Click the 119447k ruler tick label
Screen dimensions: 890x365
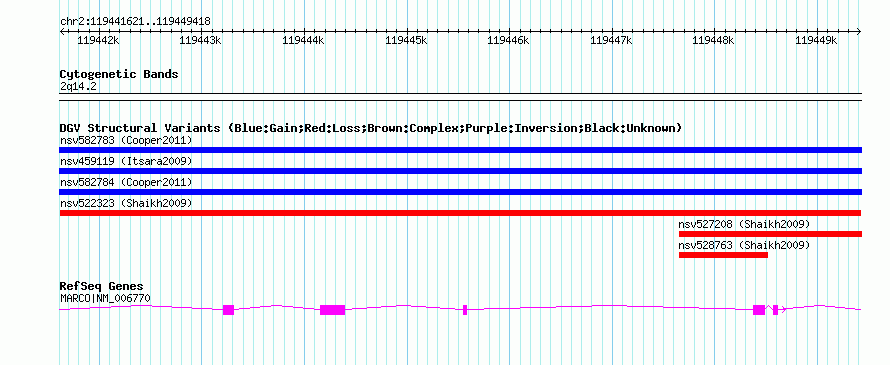(x=612, y=40)
